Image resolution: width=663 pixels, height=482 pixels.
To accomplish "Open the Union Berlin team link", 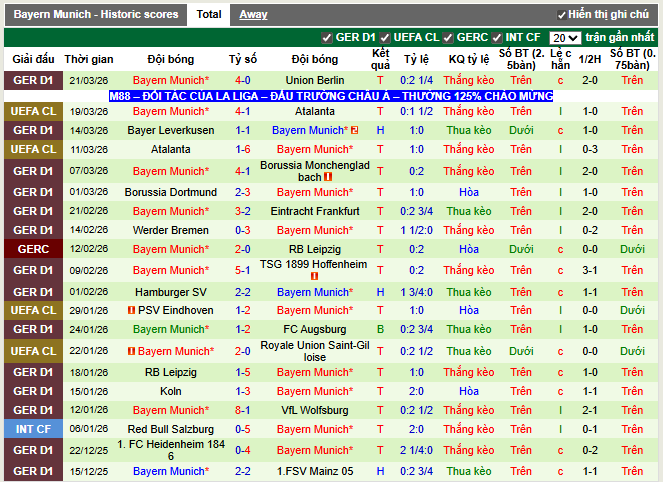I will pos(314,80).
